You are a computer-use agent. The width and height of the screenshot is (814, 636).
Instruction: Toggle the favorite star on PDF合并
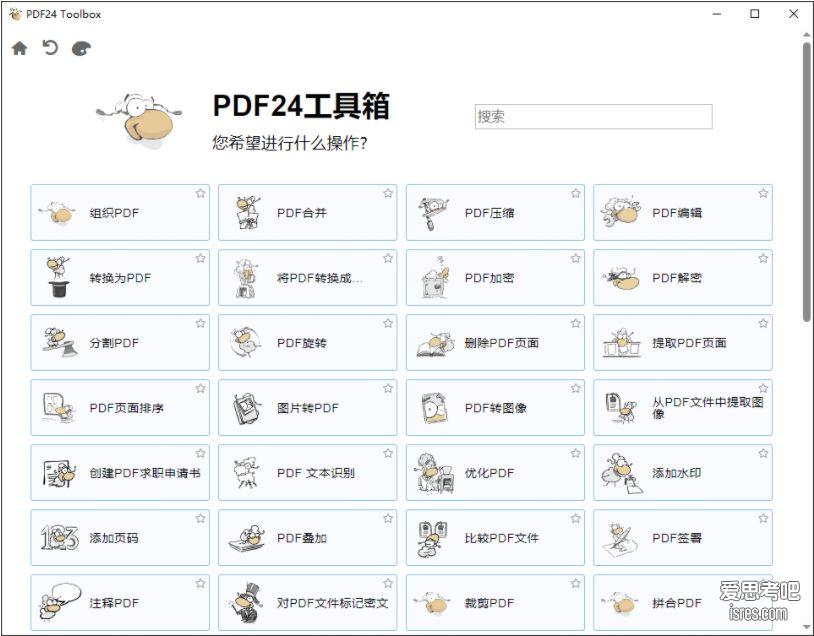(388, 194)
